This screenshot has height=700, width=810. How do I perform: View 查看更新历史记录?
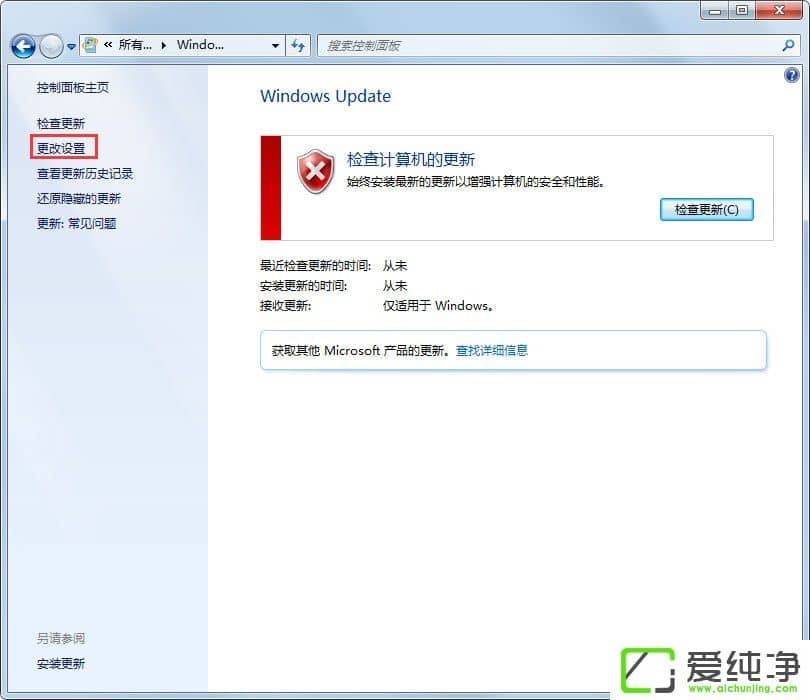point(88,172)
